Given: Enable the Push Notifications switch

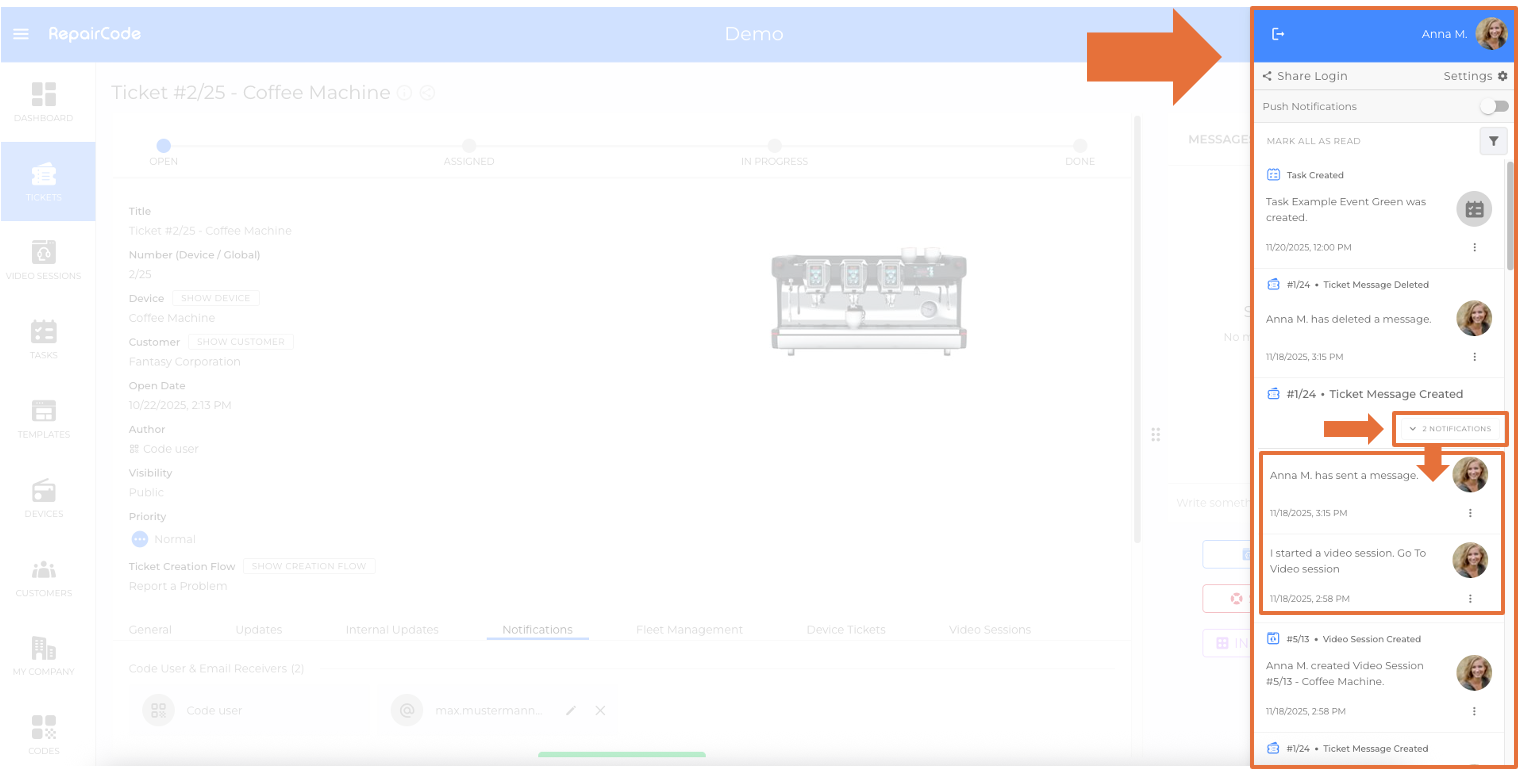Looking at the screenshot, I should (x=1494, y=106).
